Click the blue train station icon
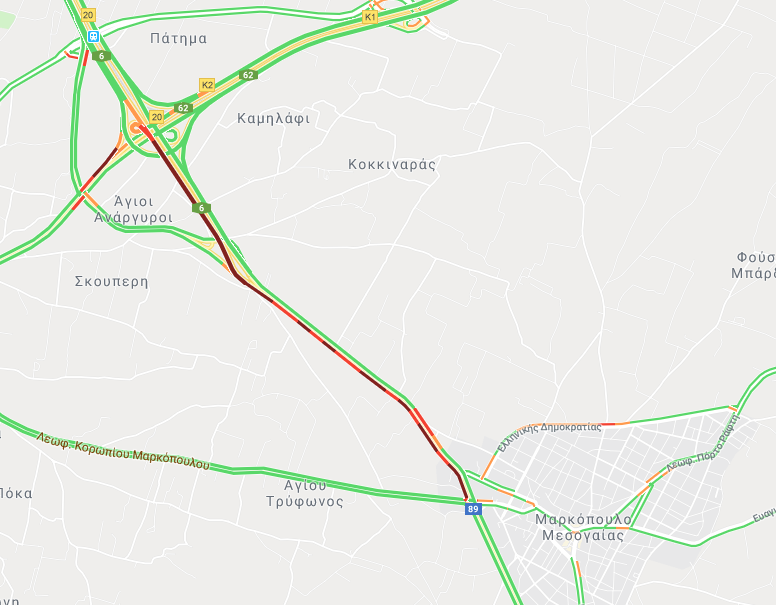 93,36
